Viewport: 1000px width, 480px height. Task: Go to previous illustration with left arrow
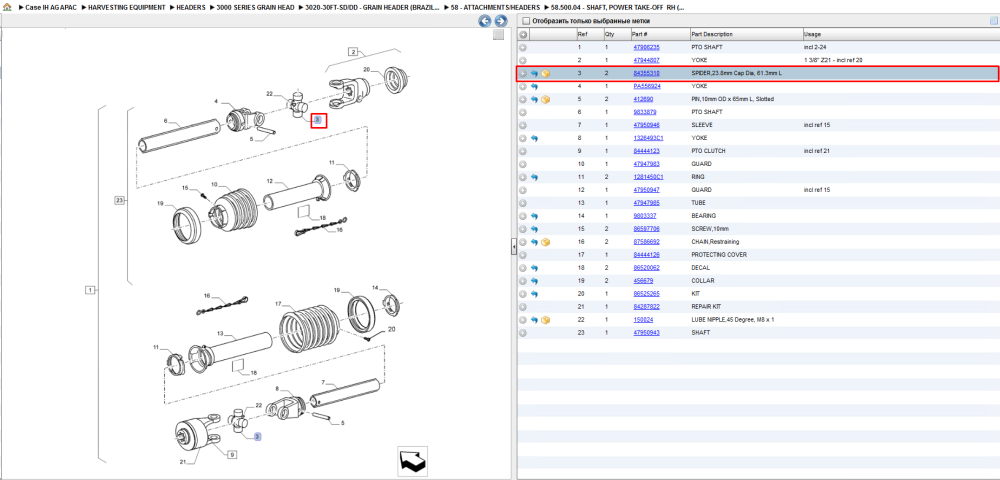485,21
